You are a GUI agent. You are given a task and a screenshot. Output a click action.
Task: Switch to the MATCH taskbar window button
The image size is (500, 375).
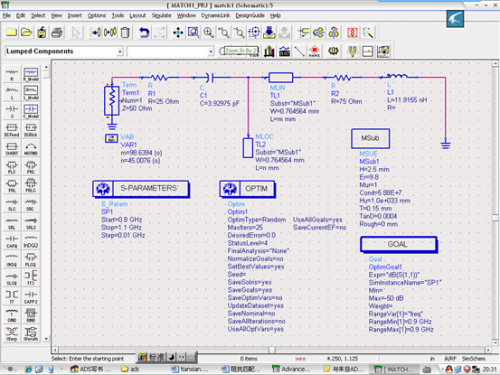[x=394, y=369]
